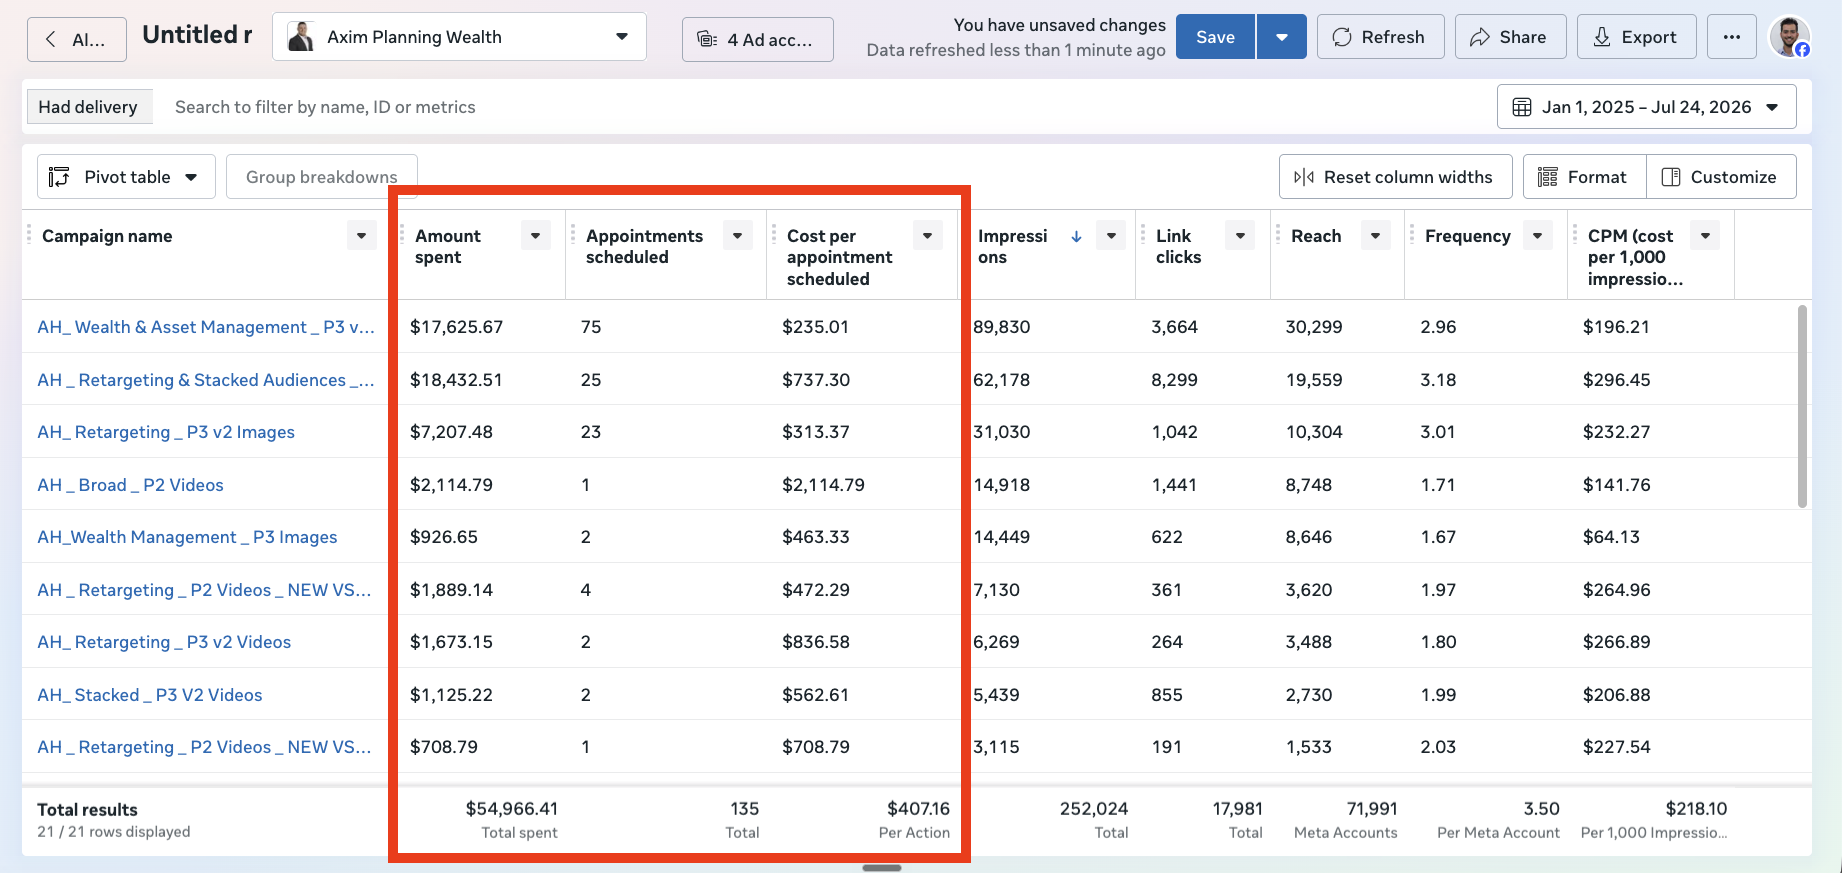Sort by Impressions descending arrow
Screen dimensions: 1842x873
click(1076, 236)
